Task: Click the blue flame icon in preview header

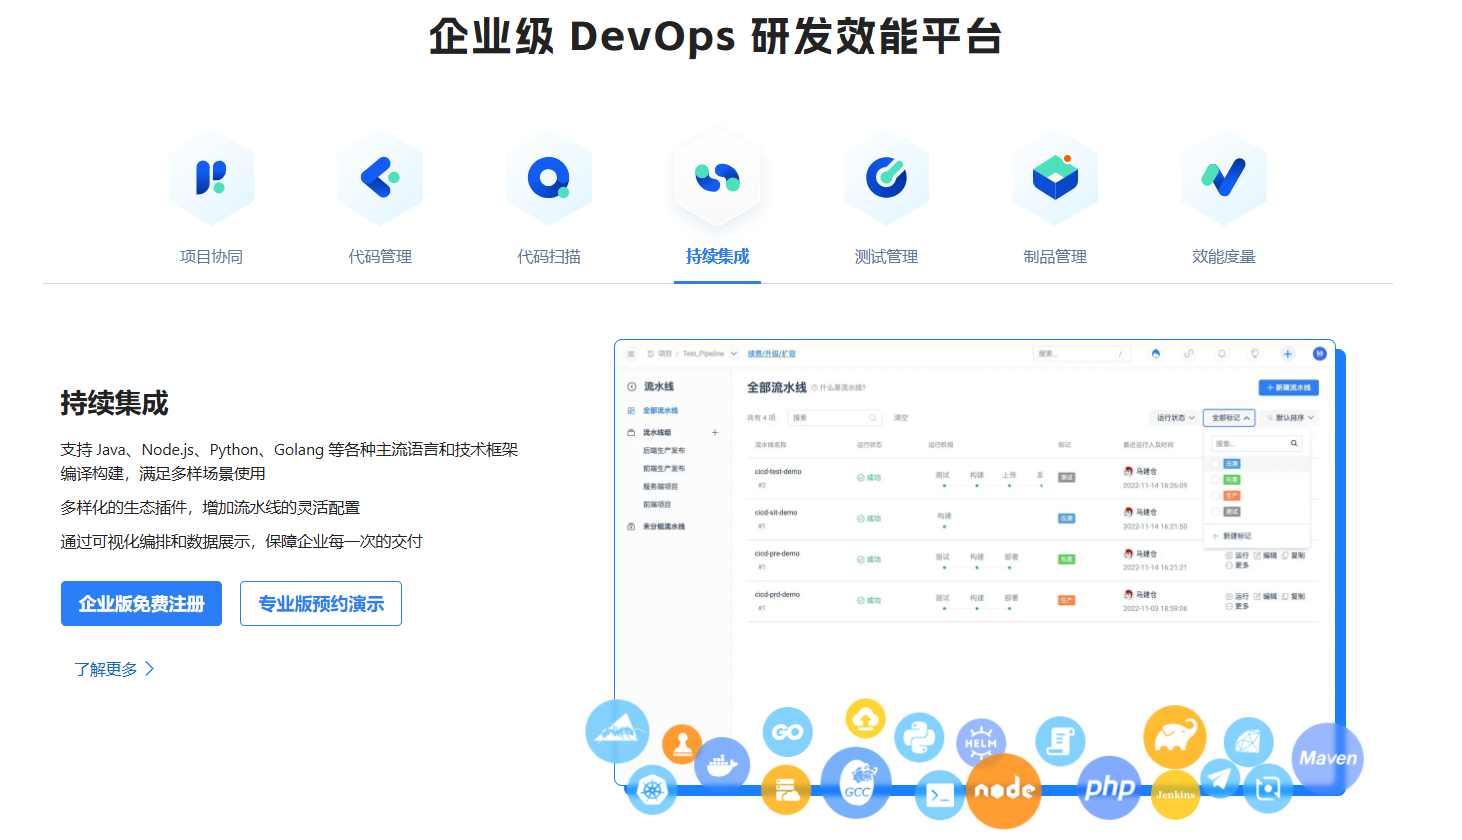Action: pyautogui.click(x=1156, y=354)
